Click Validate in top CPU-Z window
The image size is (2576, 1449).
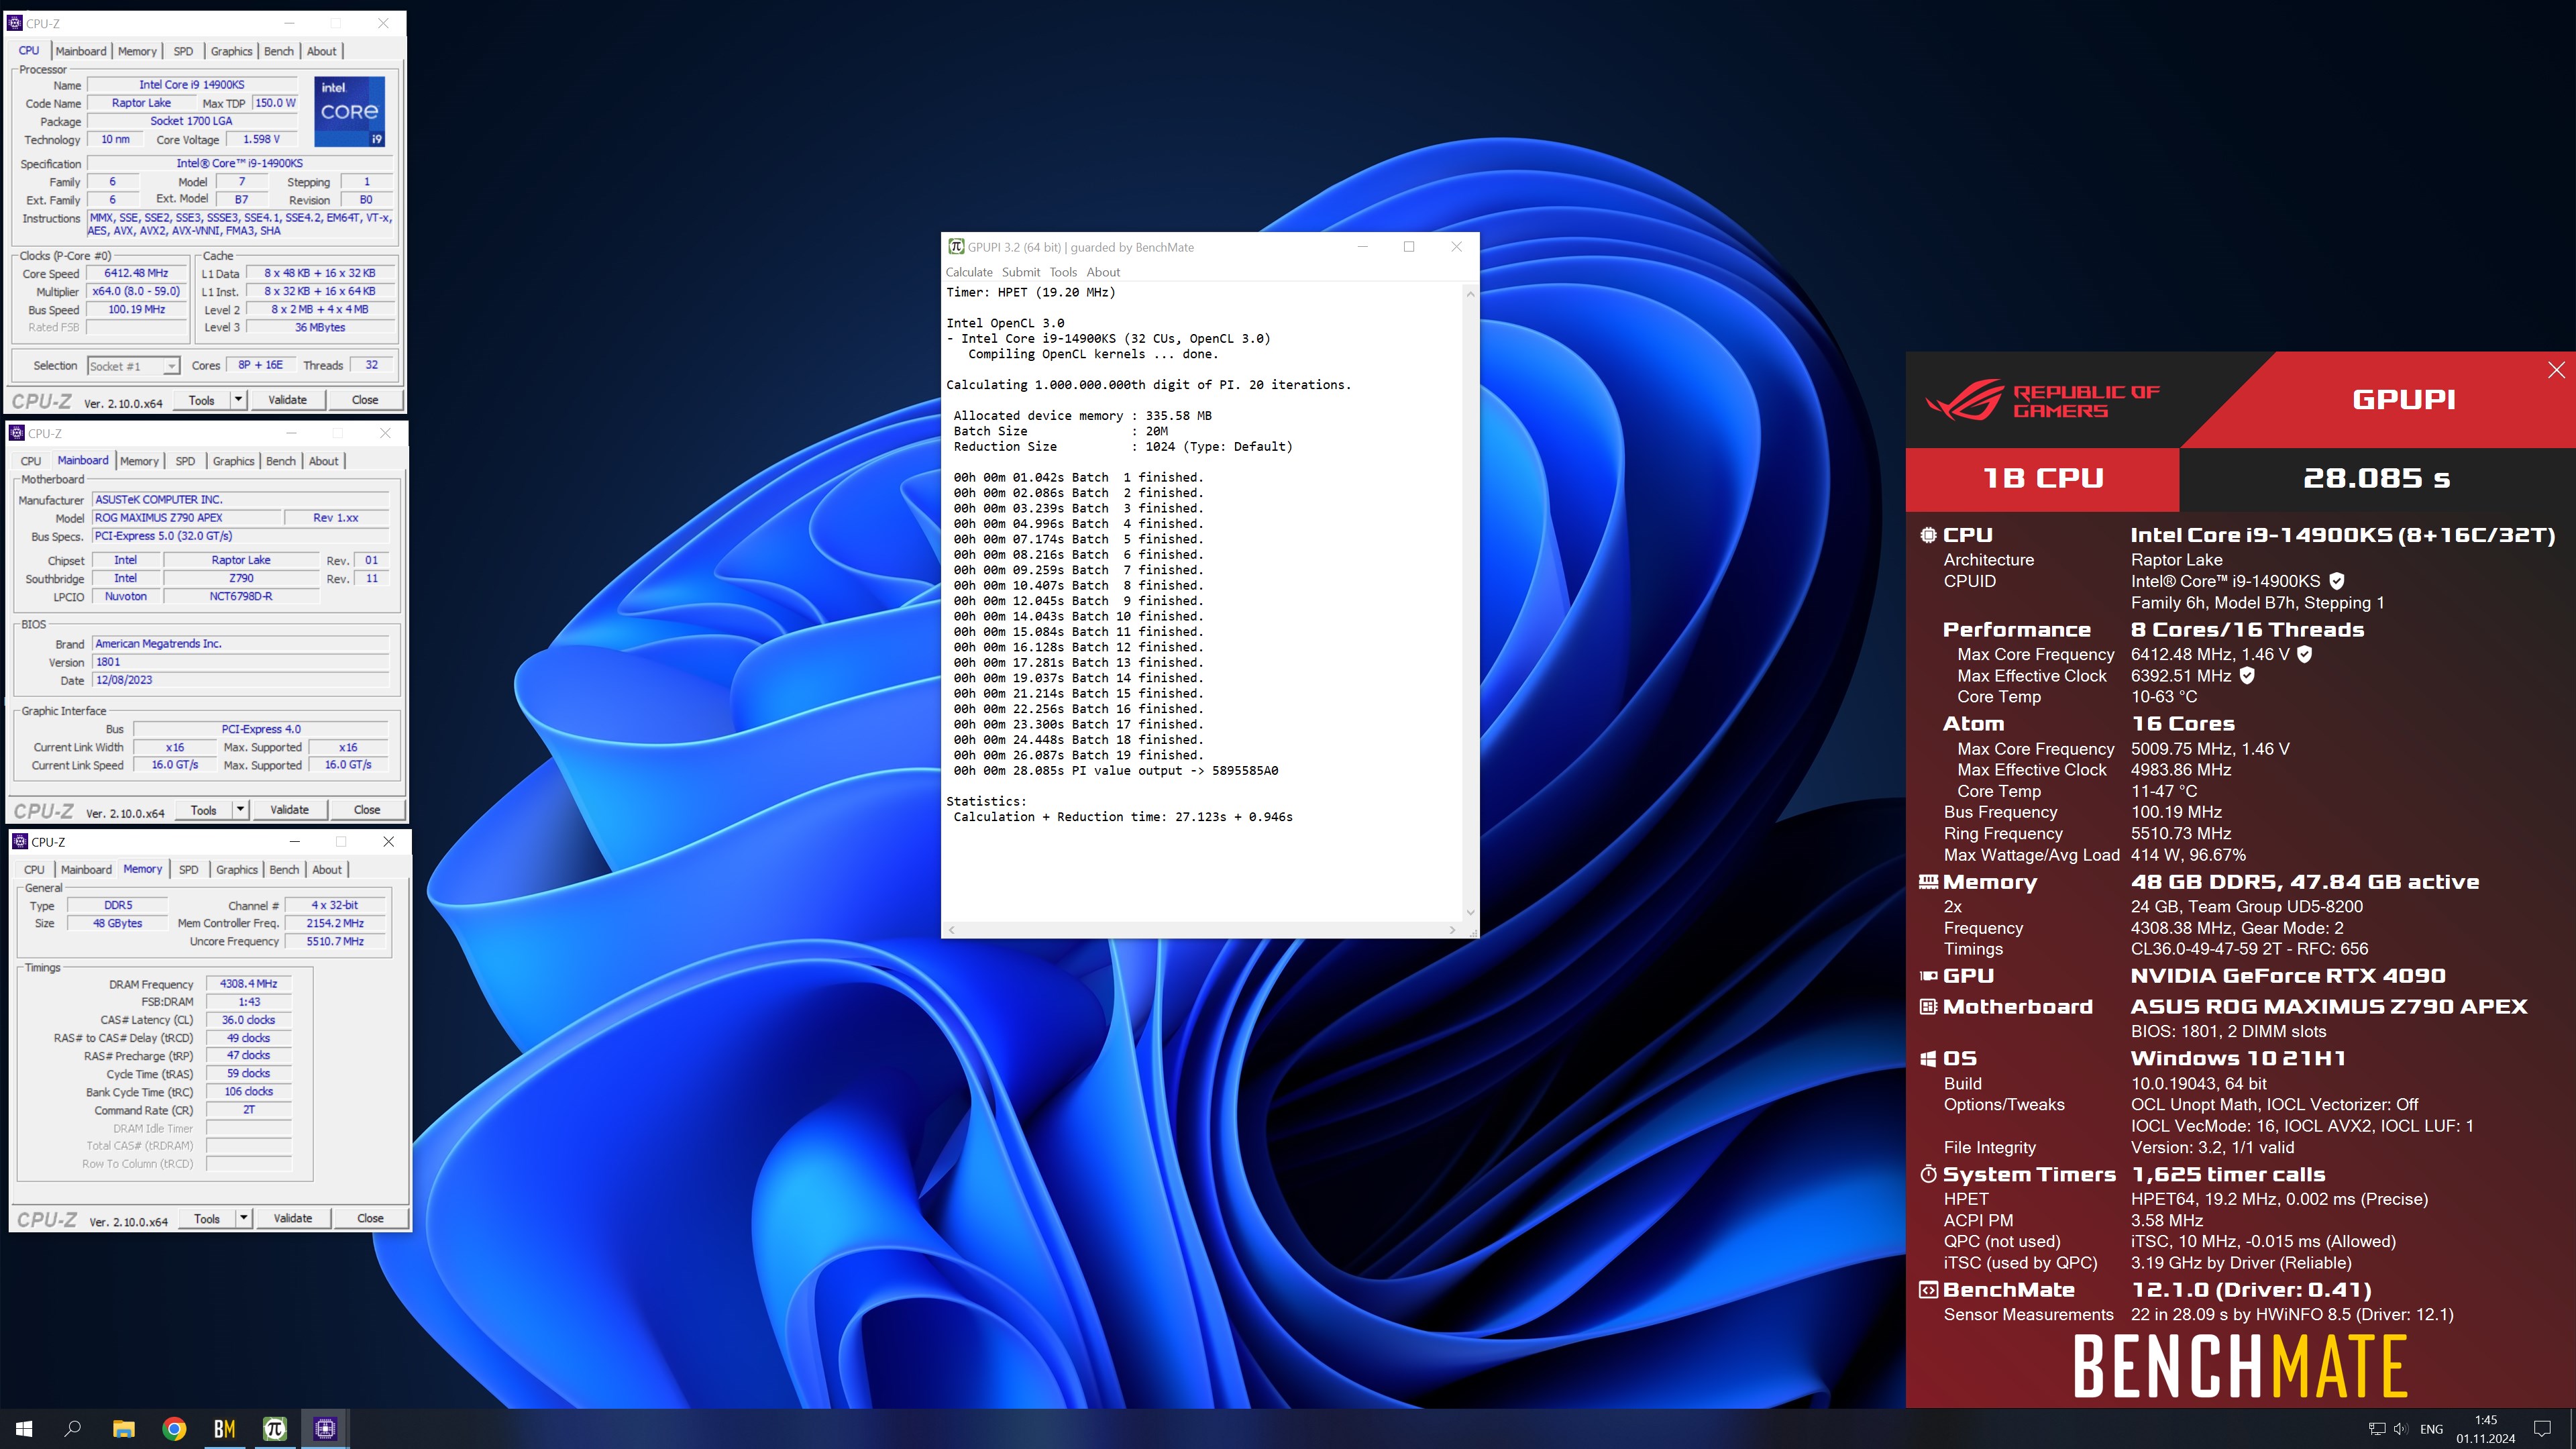[288, 400]
